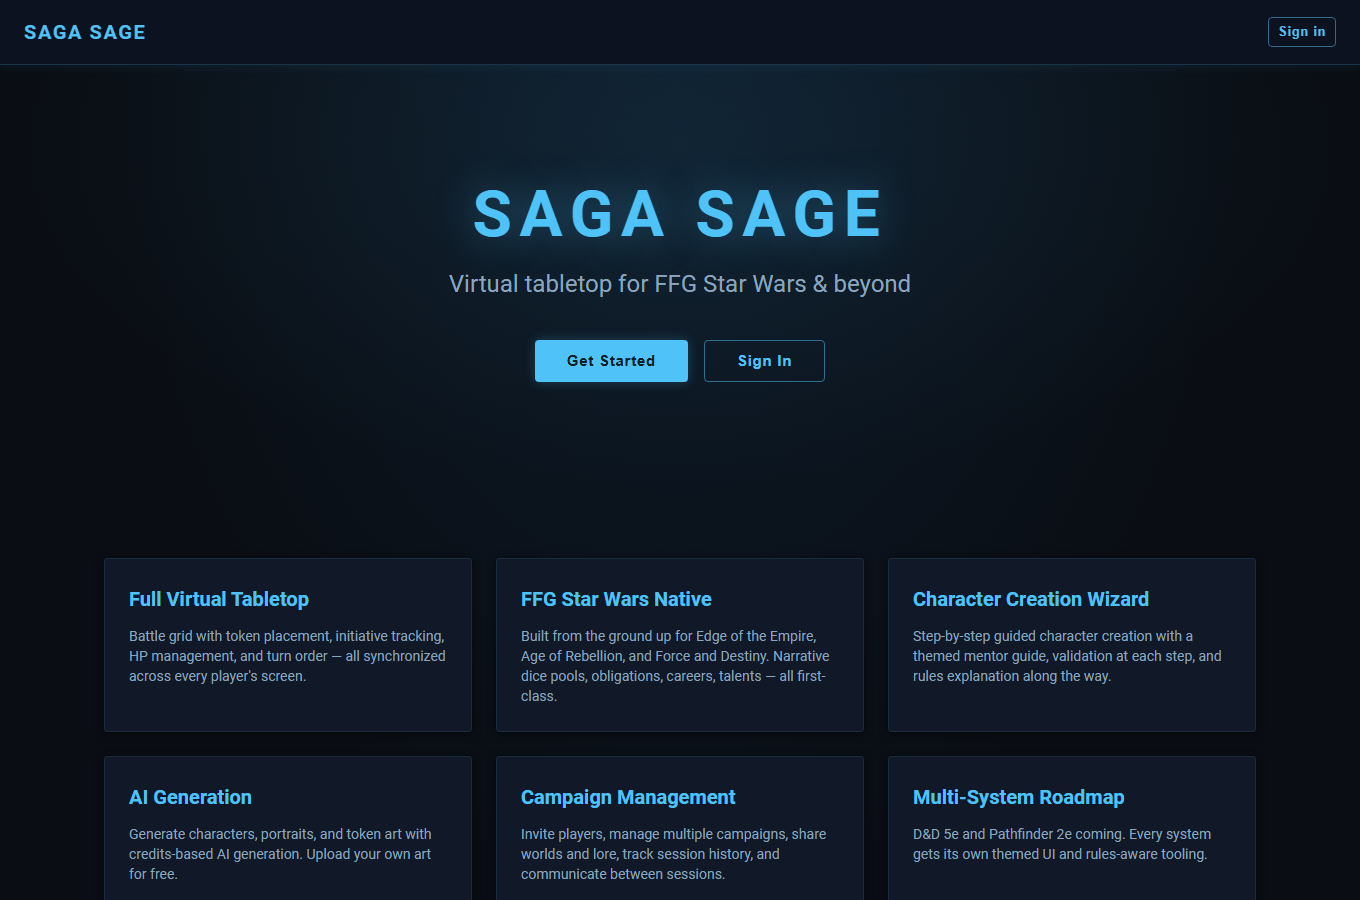Click the Multi-System Roadmap card heading
Screen dimensions: 1360x900
tap(1019, 797)
